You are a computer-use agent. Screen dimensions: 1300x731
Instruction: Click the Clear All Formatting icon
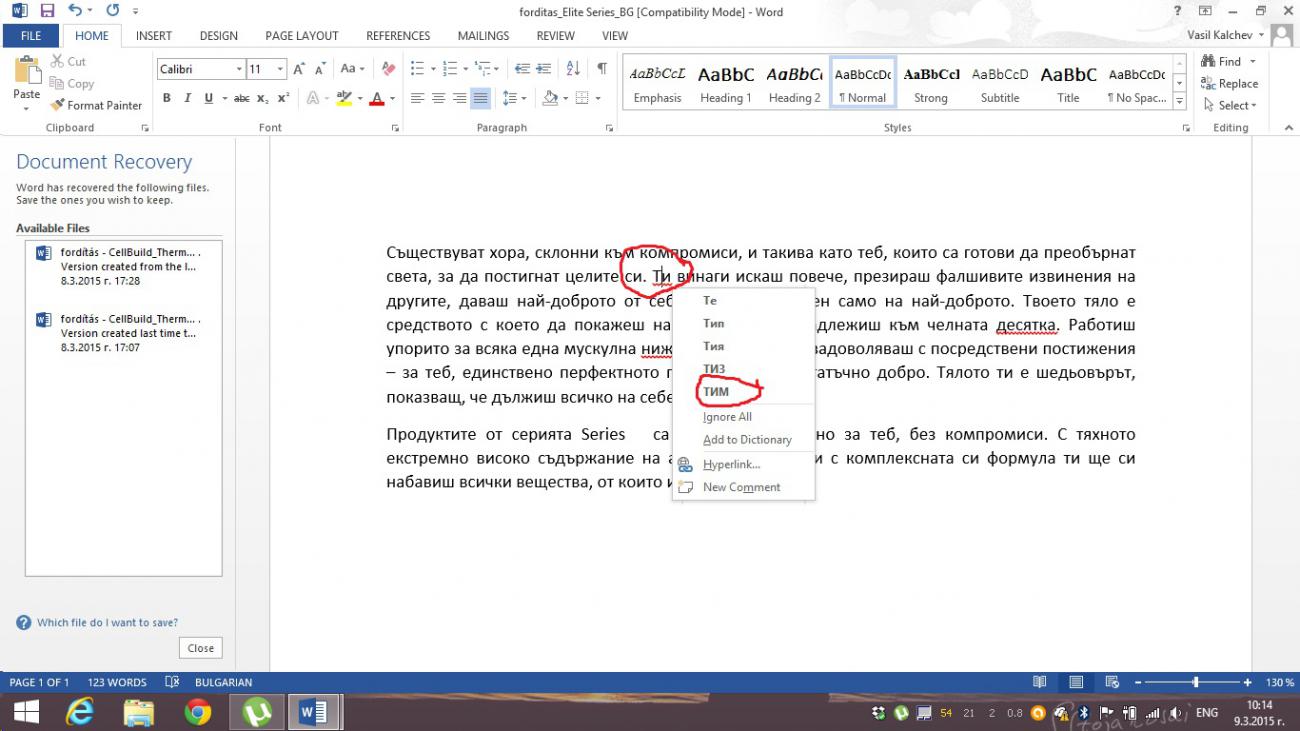pos(389,68)
